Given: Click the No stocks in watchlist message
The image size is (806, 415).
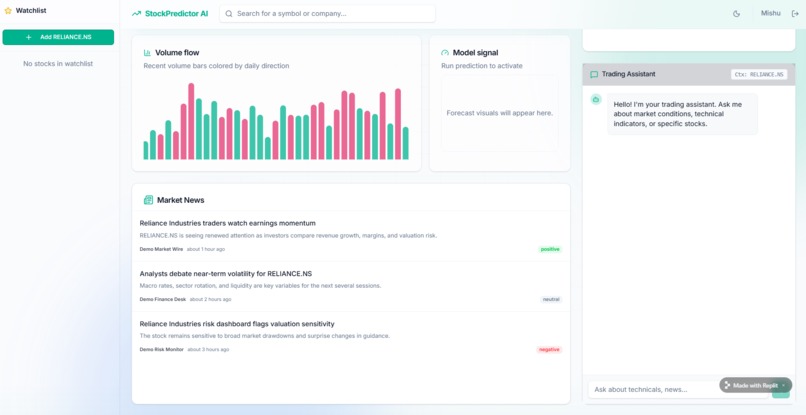Looking at the screenshot, I should click(x=58, y=64).
